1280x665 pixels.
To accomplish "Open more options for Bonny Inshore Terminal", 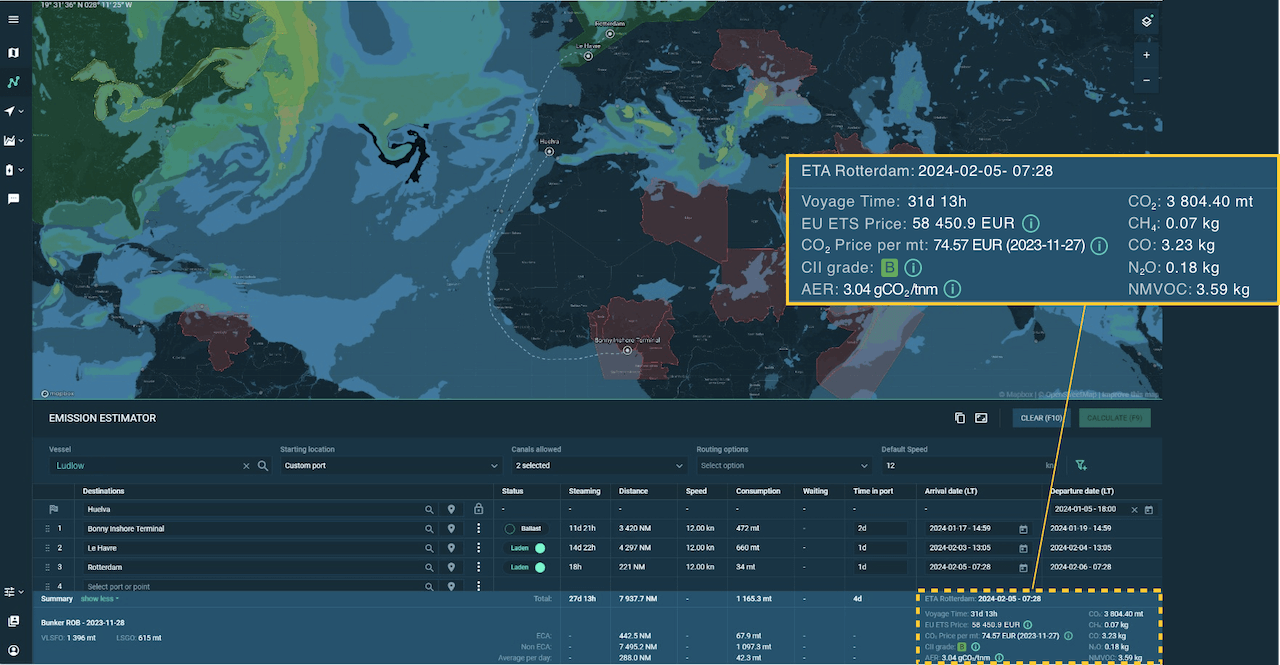I will [478, 528].
